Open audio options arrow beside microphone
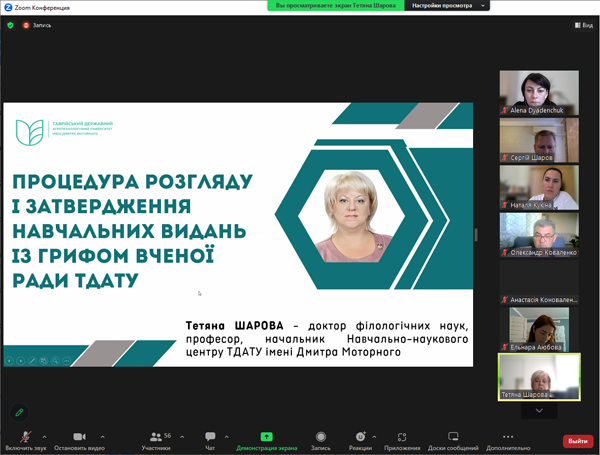This screenshot has height=455, width=600. [44, 437]
